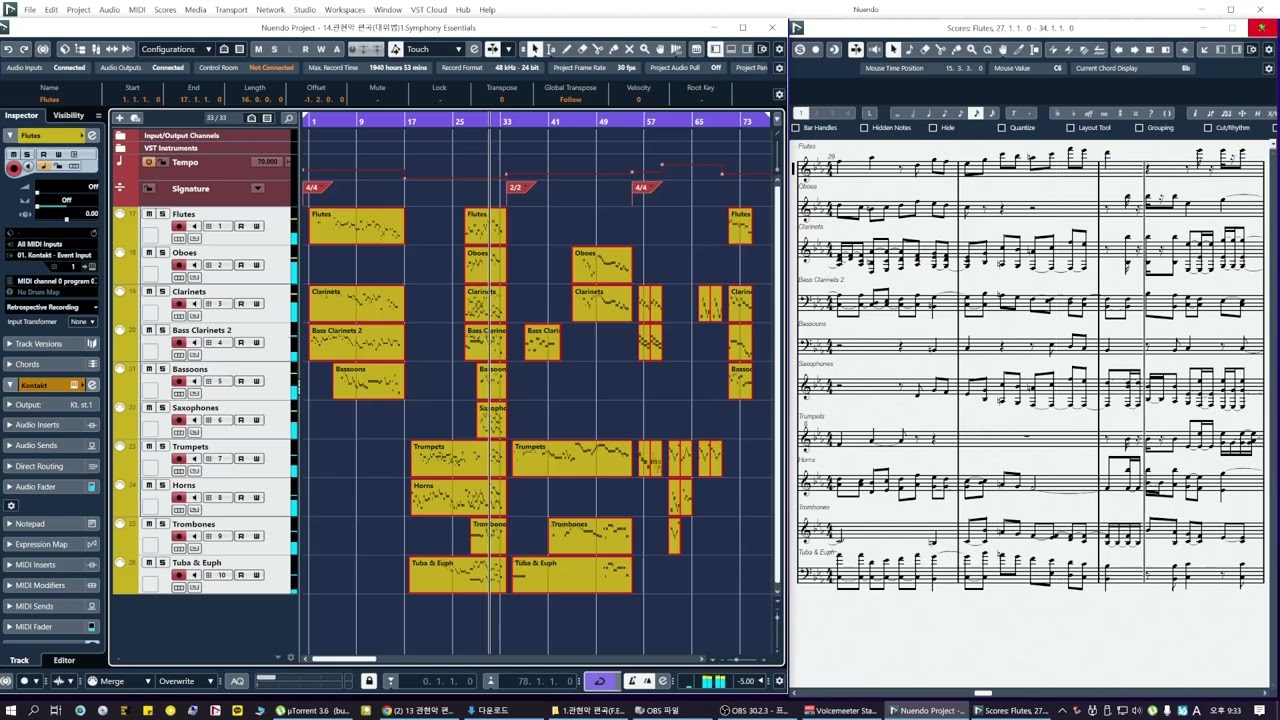
Task: Open the track search magnifier in track list
Action: click(x=289, y=118)
